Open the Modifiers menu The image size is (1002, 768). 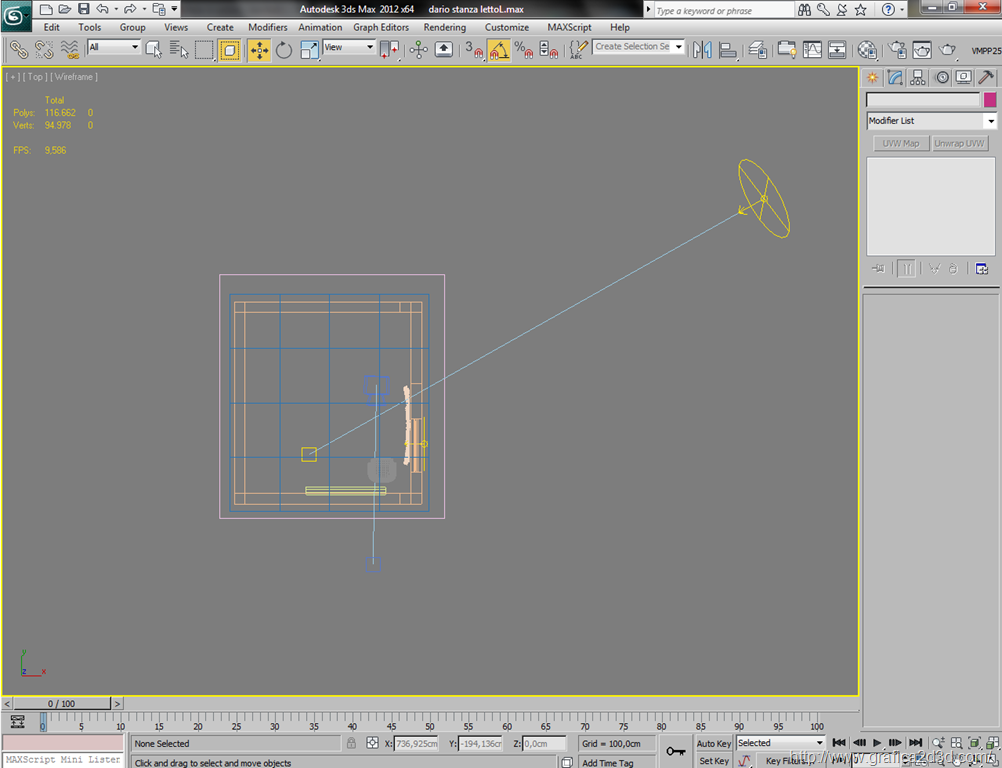click(268, 27)
